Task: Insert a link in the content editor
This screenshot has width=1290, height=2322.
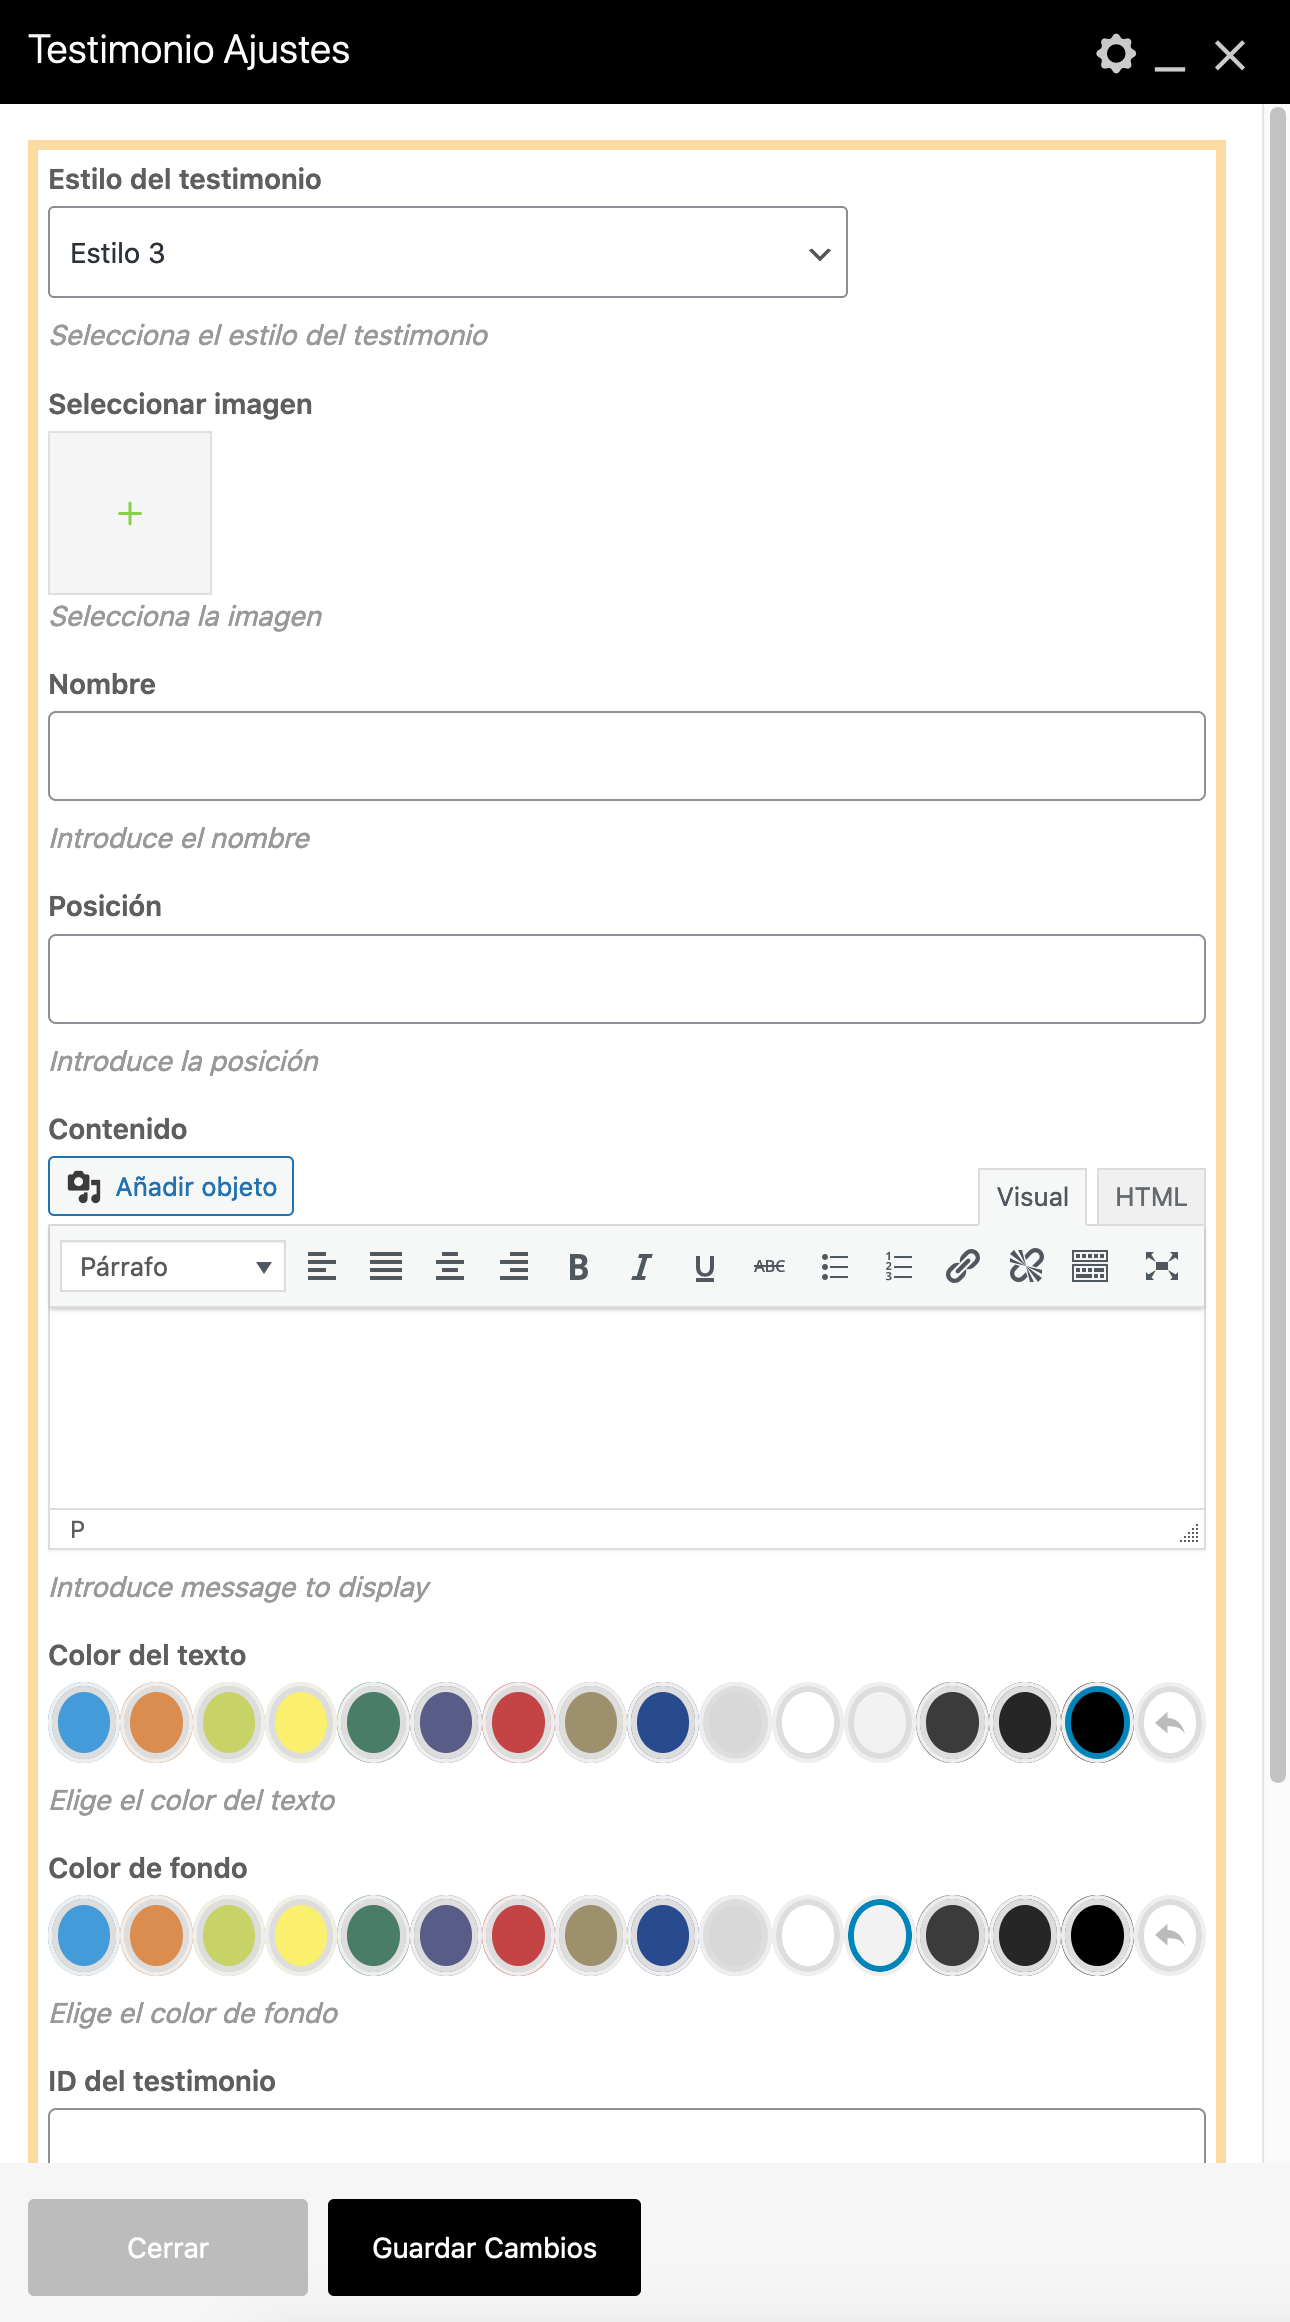Action: pyautogui.click(x=962, y=1267)
